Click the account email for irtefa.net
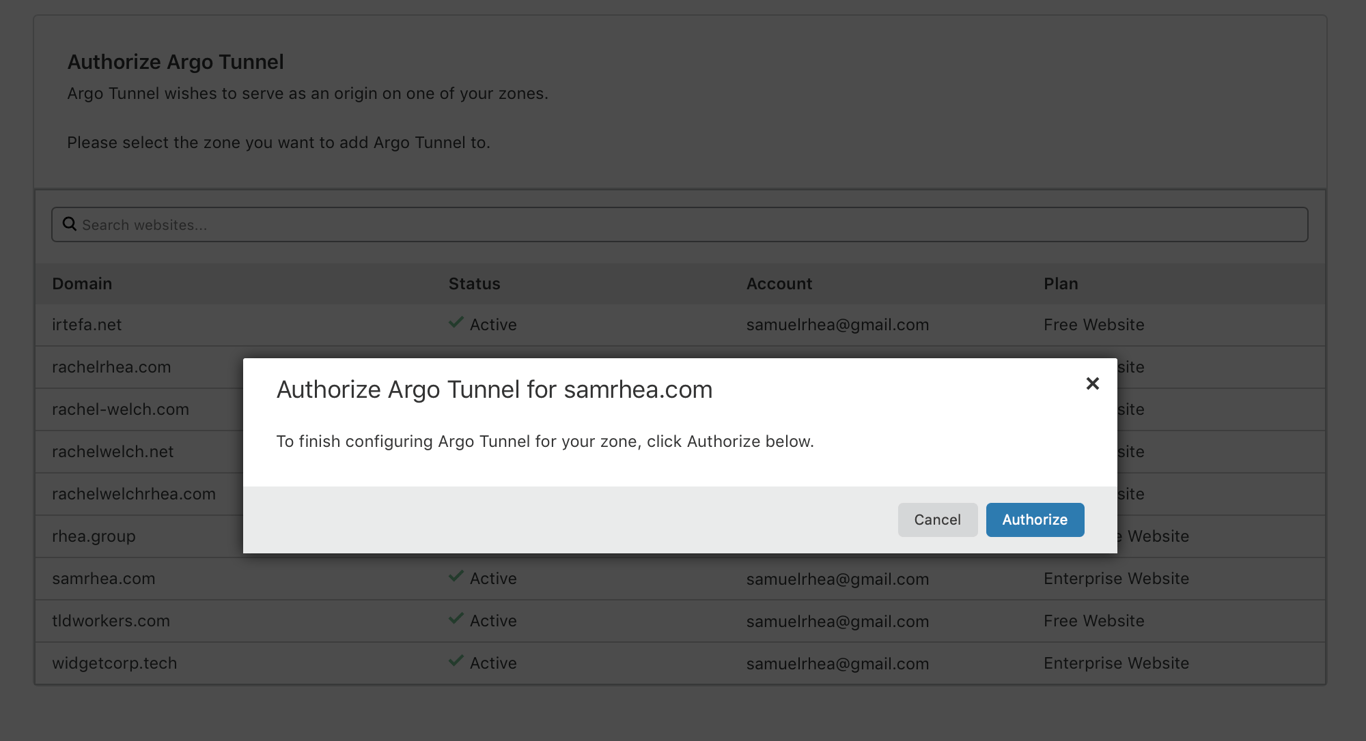Viewport: 1366px width, 741px height. pyautogui.click(x=838, y=325)
